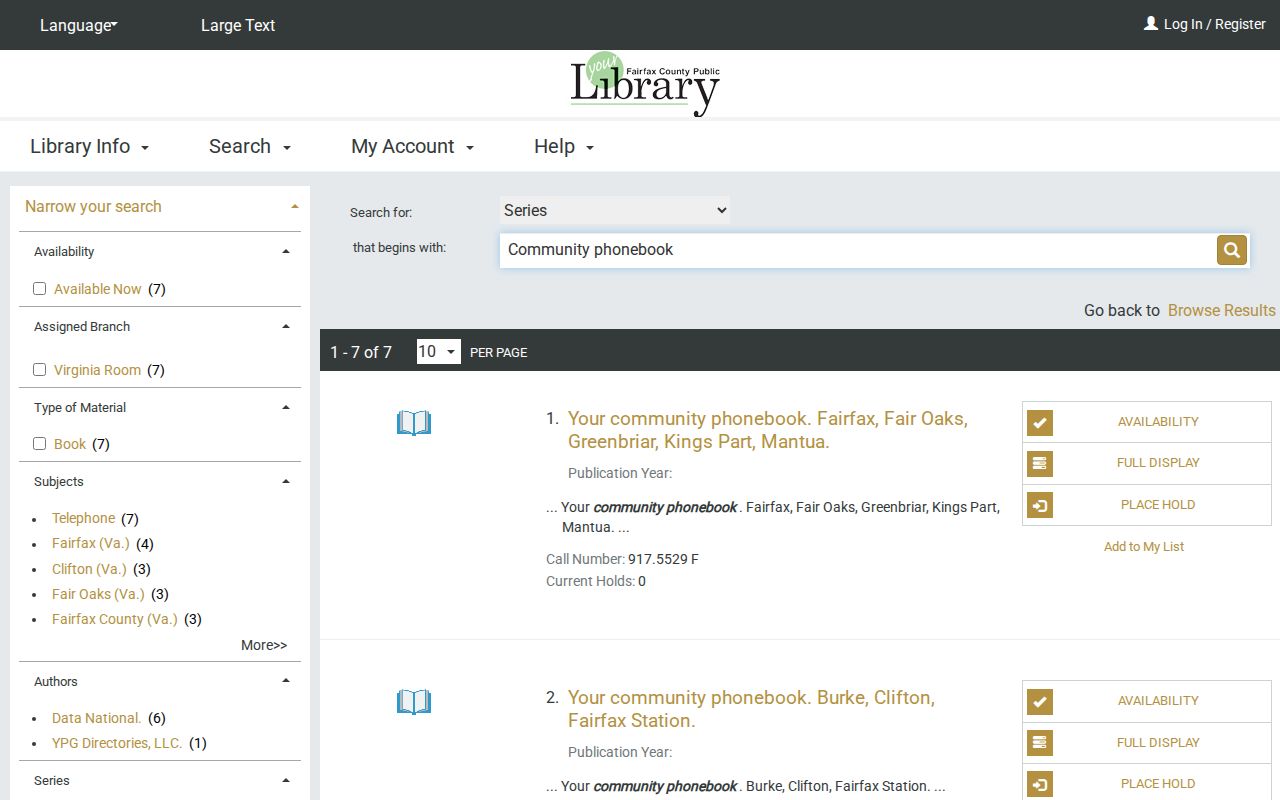
Task: Open the Fairfax, Fair Oaks phonebook title
Action: tap(768, 430)
